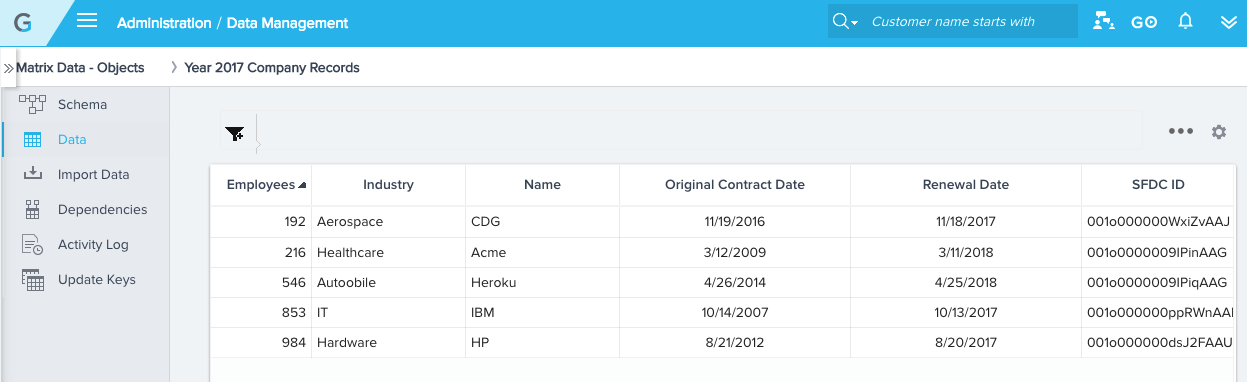Open the hierarchy sitemap icon in header
1247x382 pixels.
tap(1104, 21)
